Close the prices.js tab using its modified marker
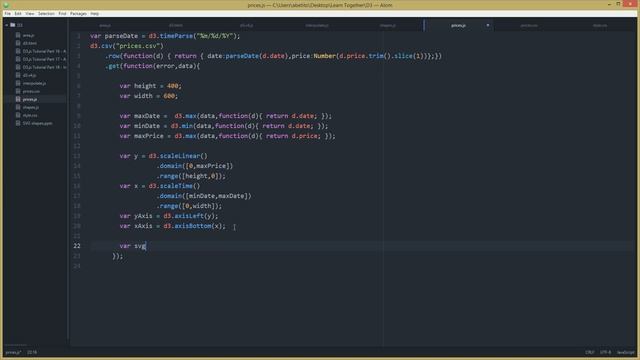Screen dimensions: 640x360 487,25
